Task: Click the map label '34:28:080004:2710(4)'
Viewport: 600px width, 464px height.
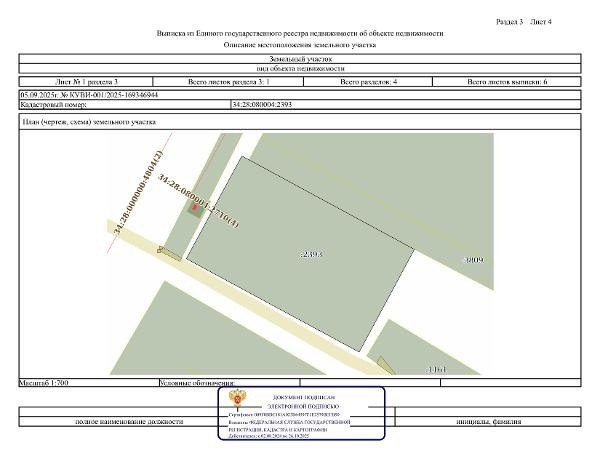Action: pos(198,201)
